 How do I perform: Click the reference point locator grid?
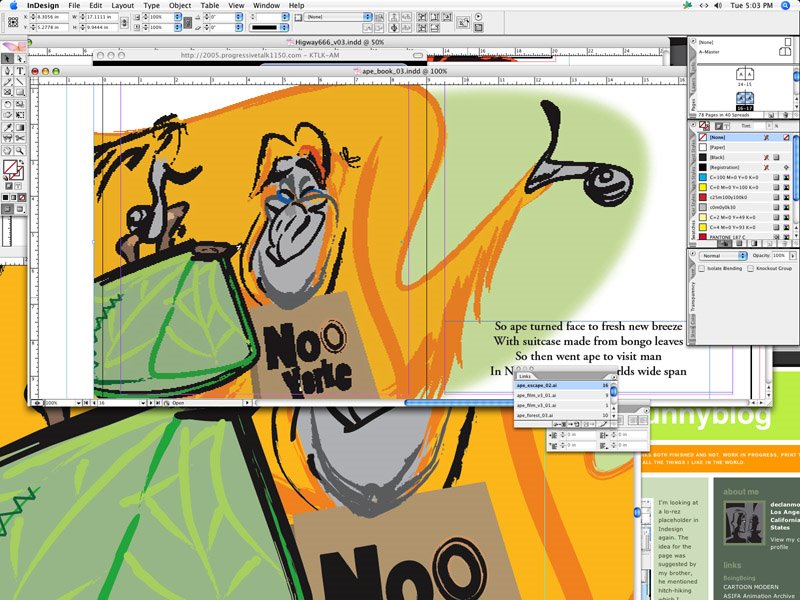pos(13,22)
